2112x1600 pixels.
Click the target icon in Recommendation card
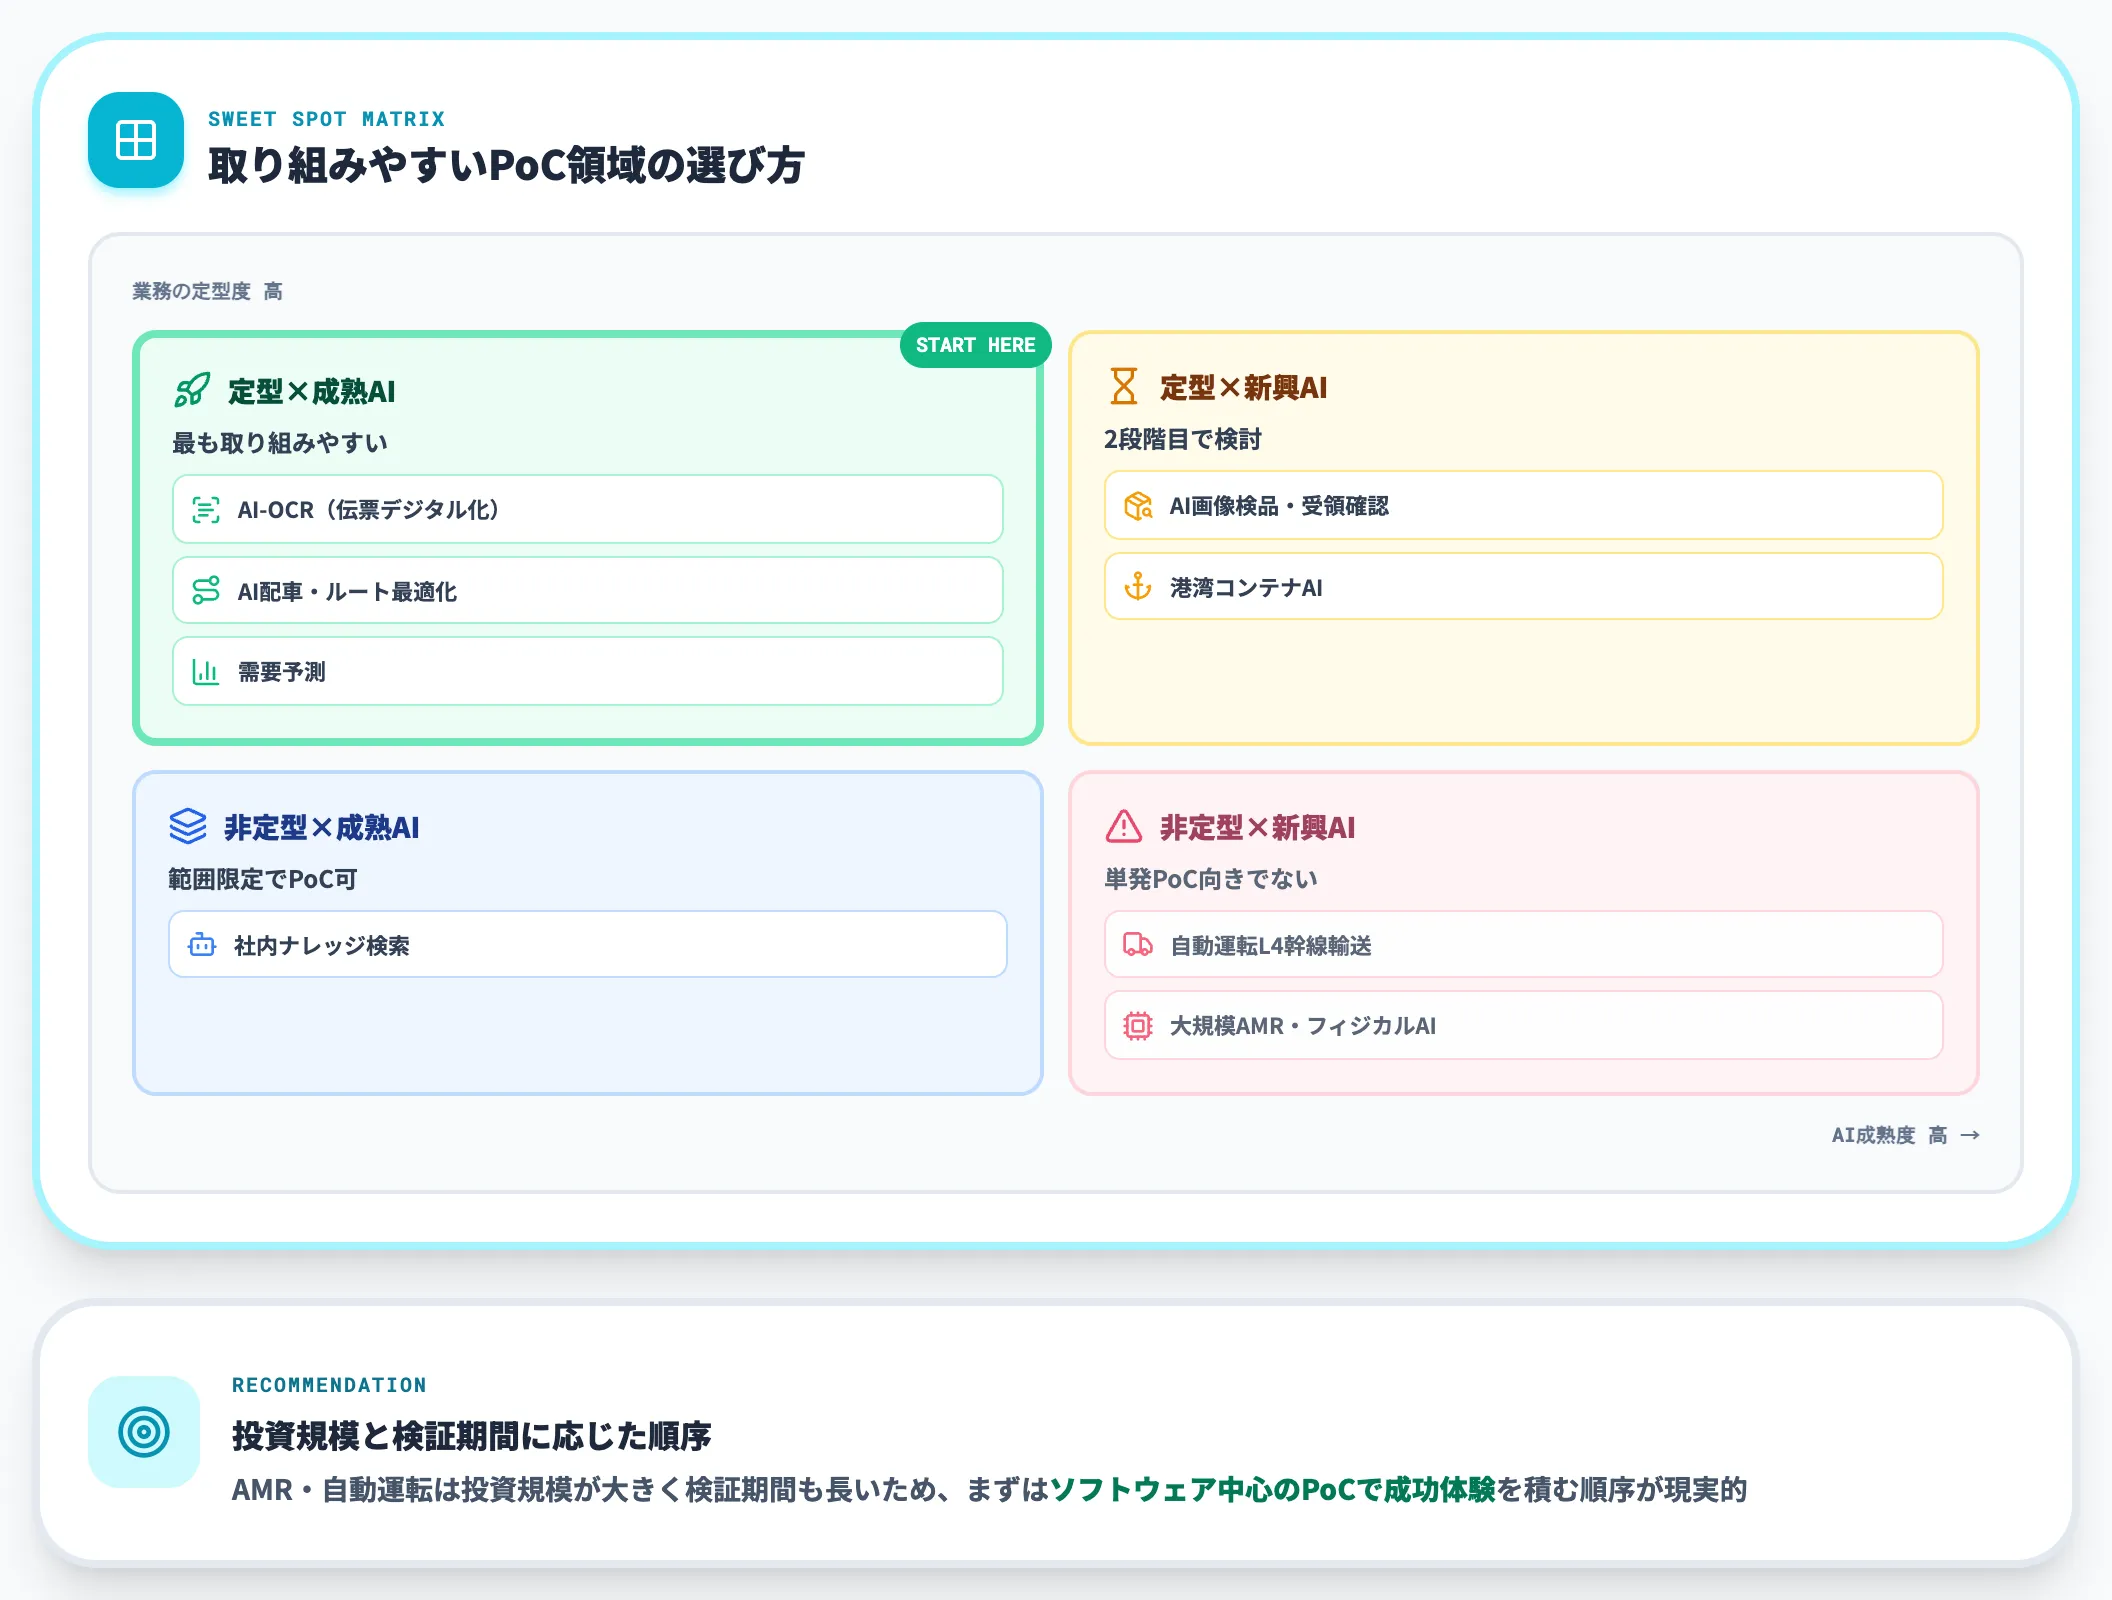(144, 1432)
